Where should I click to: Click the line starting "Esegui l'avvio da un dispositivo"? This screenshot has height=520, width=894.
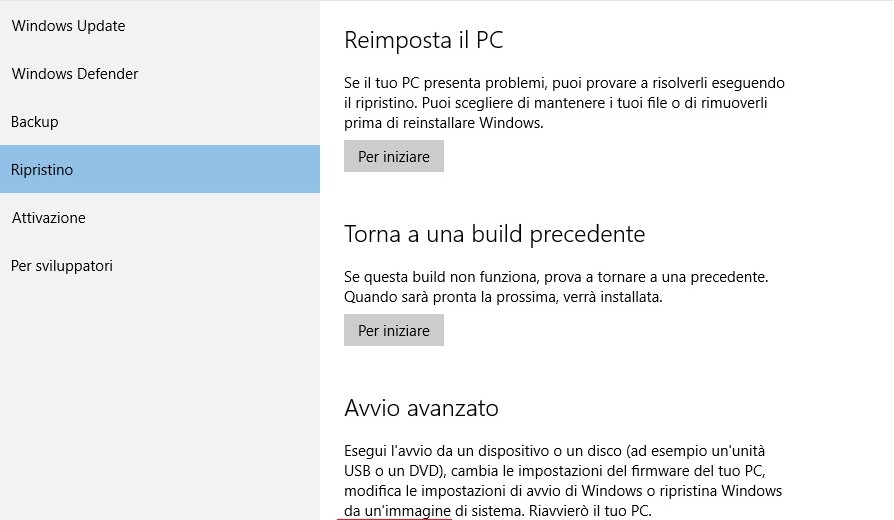pyautogui.click(x=554, y=451)
